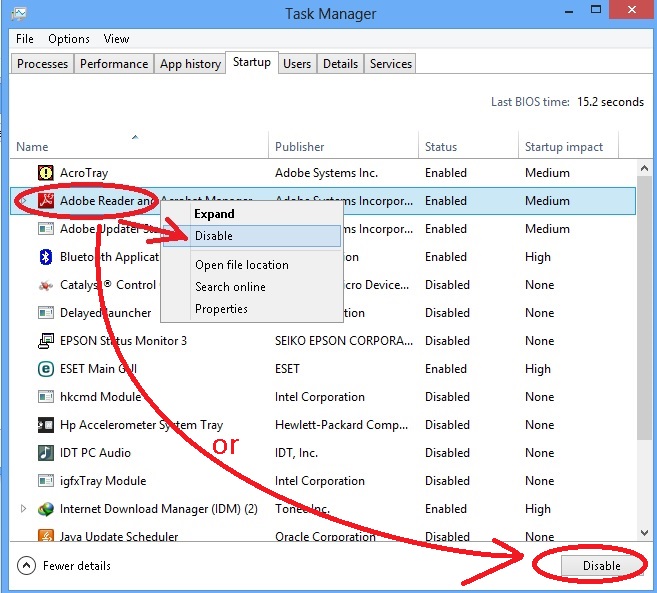Click the Disable button at bottom right

[602, 566]
